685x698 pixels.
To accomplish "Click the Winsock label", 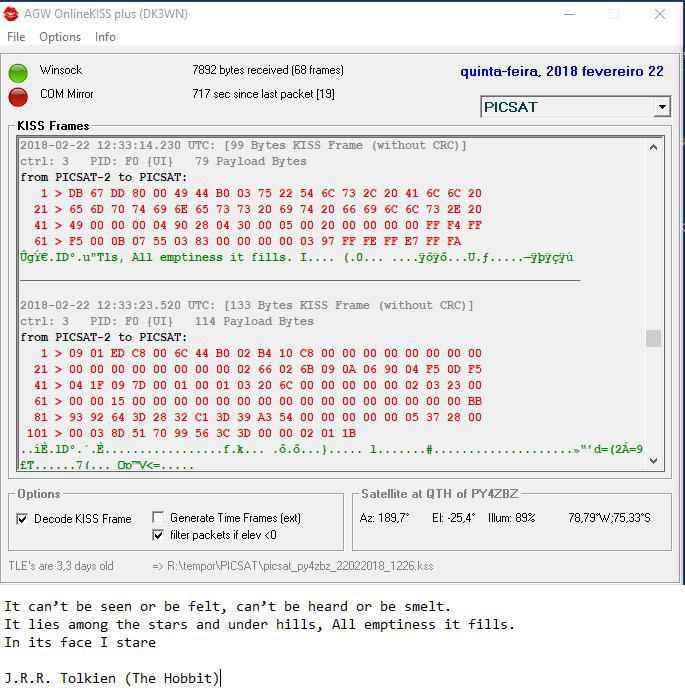I will click(x=61, y=70).
